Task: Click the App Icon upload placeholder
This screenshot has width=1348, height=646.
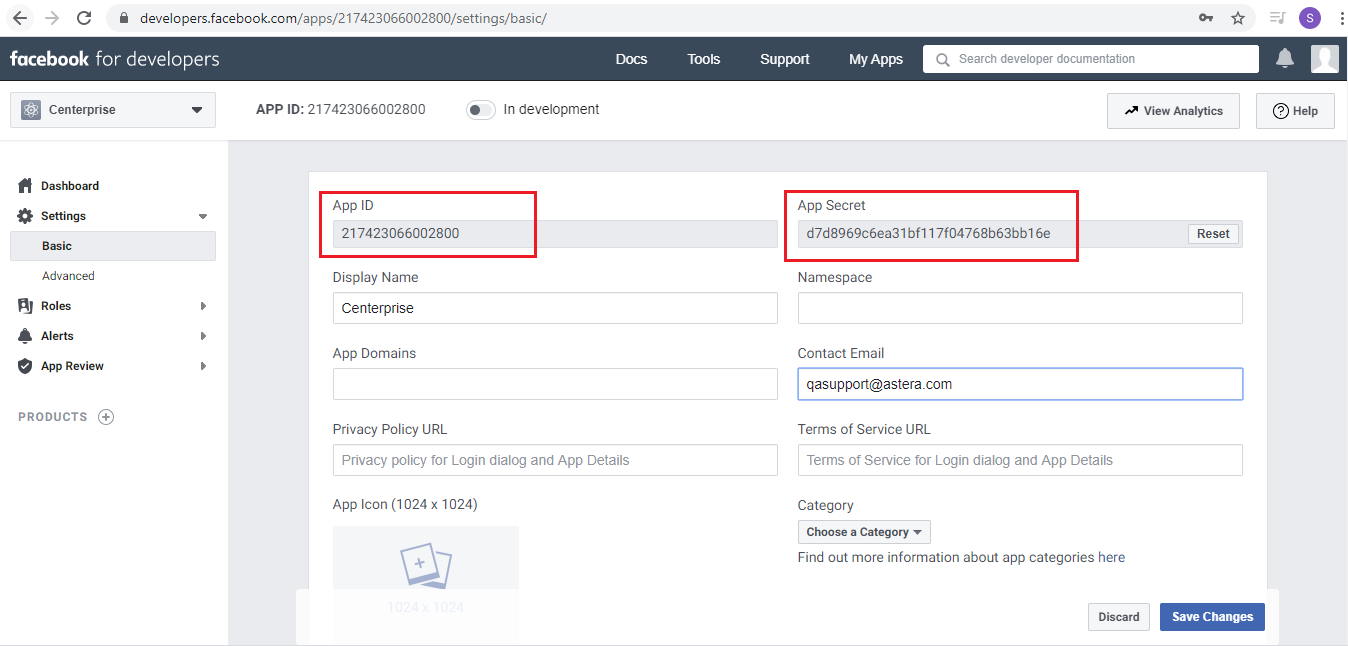Action: (x=425, y=580)
